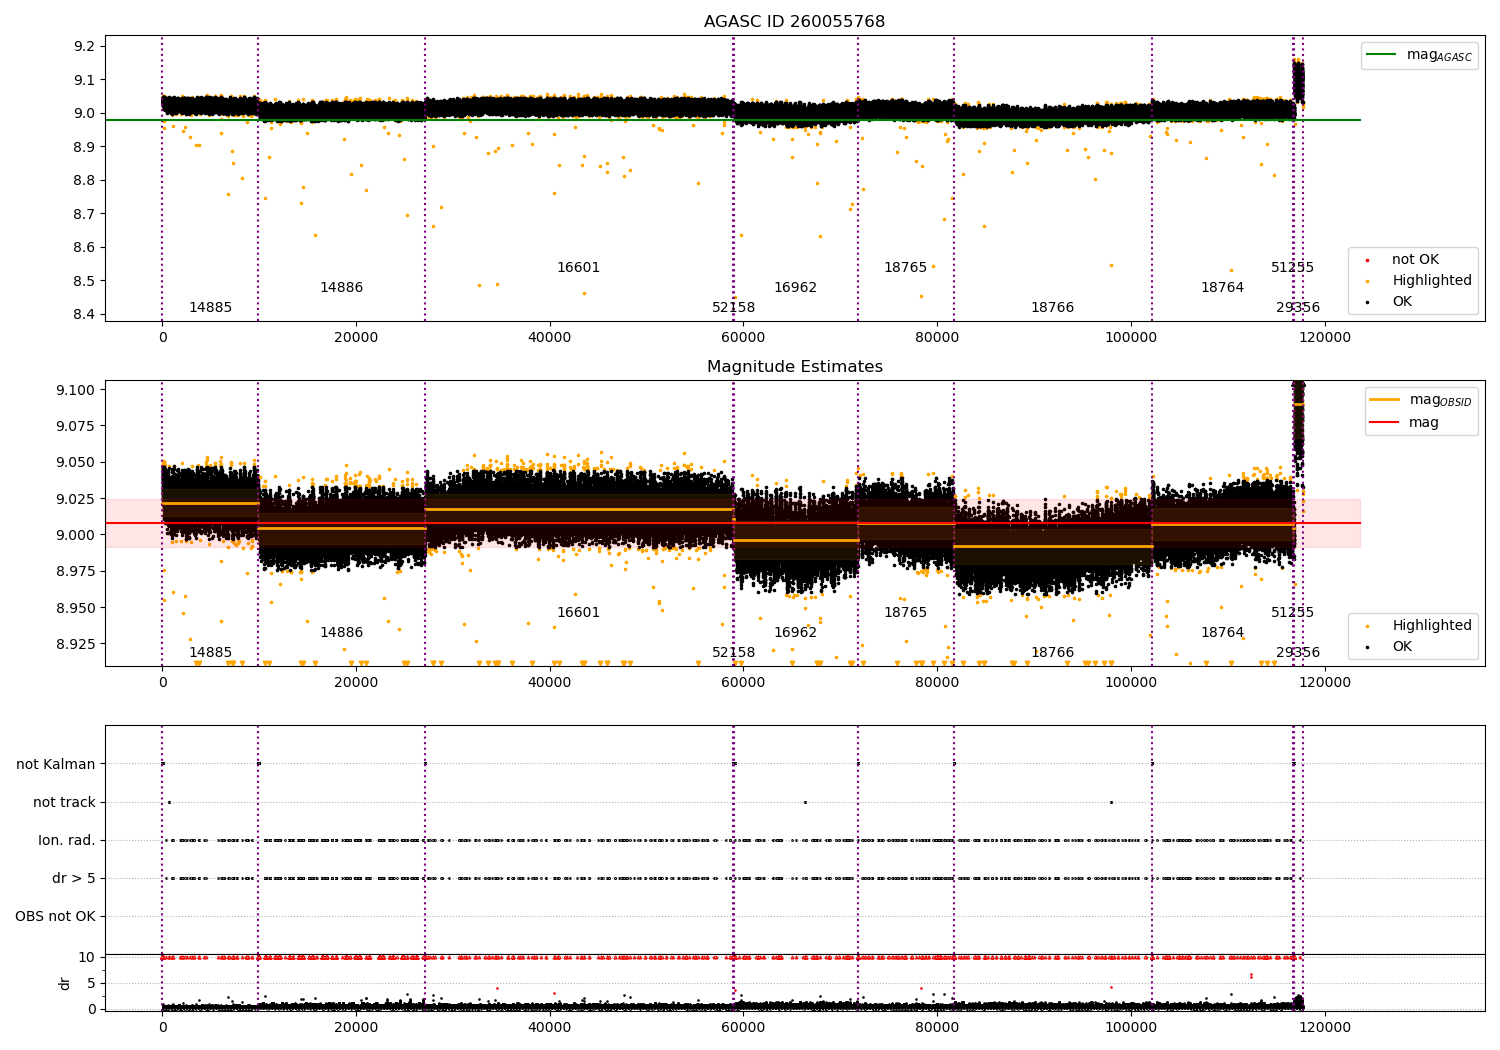This screenshot has height=1050, width=1500.
Task: Click the 'not track' y-axis label
Action: coord(64,802)
